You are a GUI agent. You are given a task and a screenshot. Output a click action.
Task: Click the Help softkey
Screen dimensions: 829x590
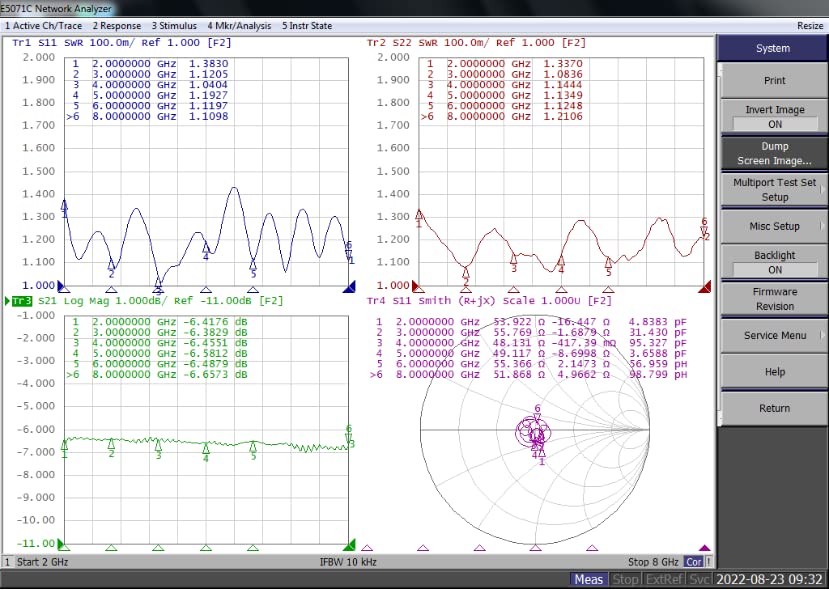[774, 372]
